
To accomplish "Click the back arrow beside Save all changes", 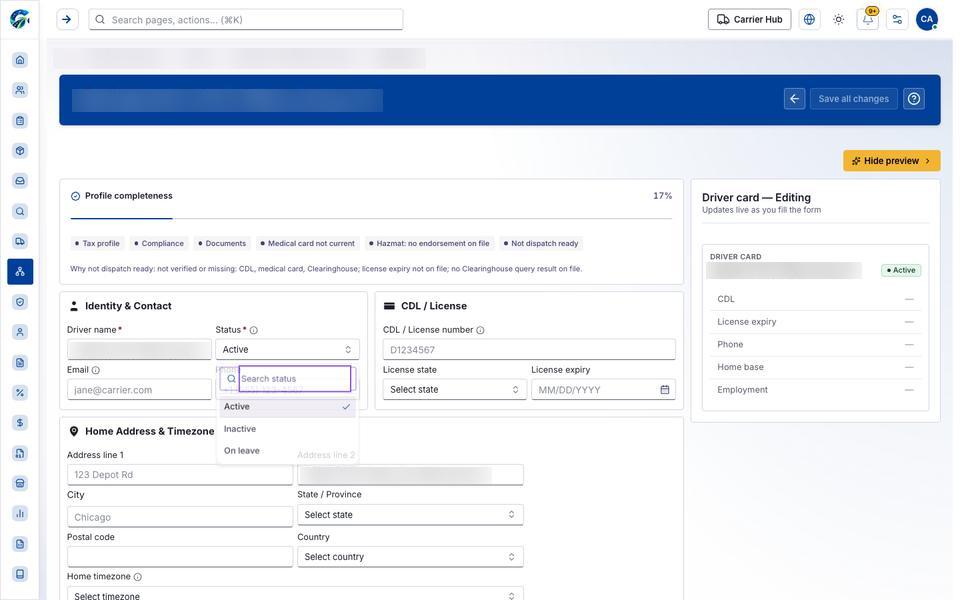I will [x=794, y=99].
